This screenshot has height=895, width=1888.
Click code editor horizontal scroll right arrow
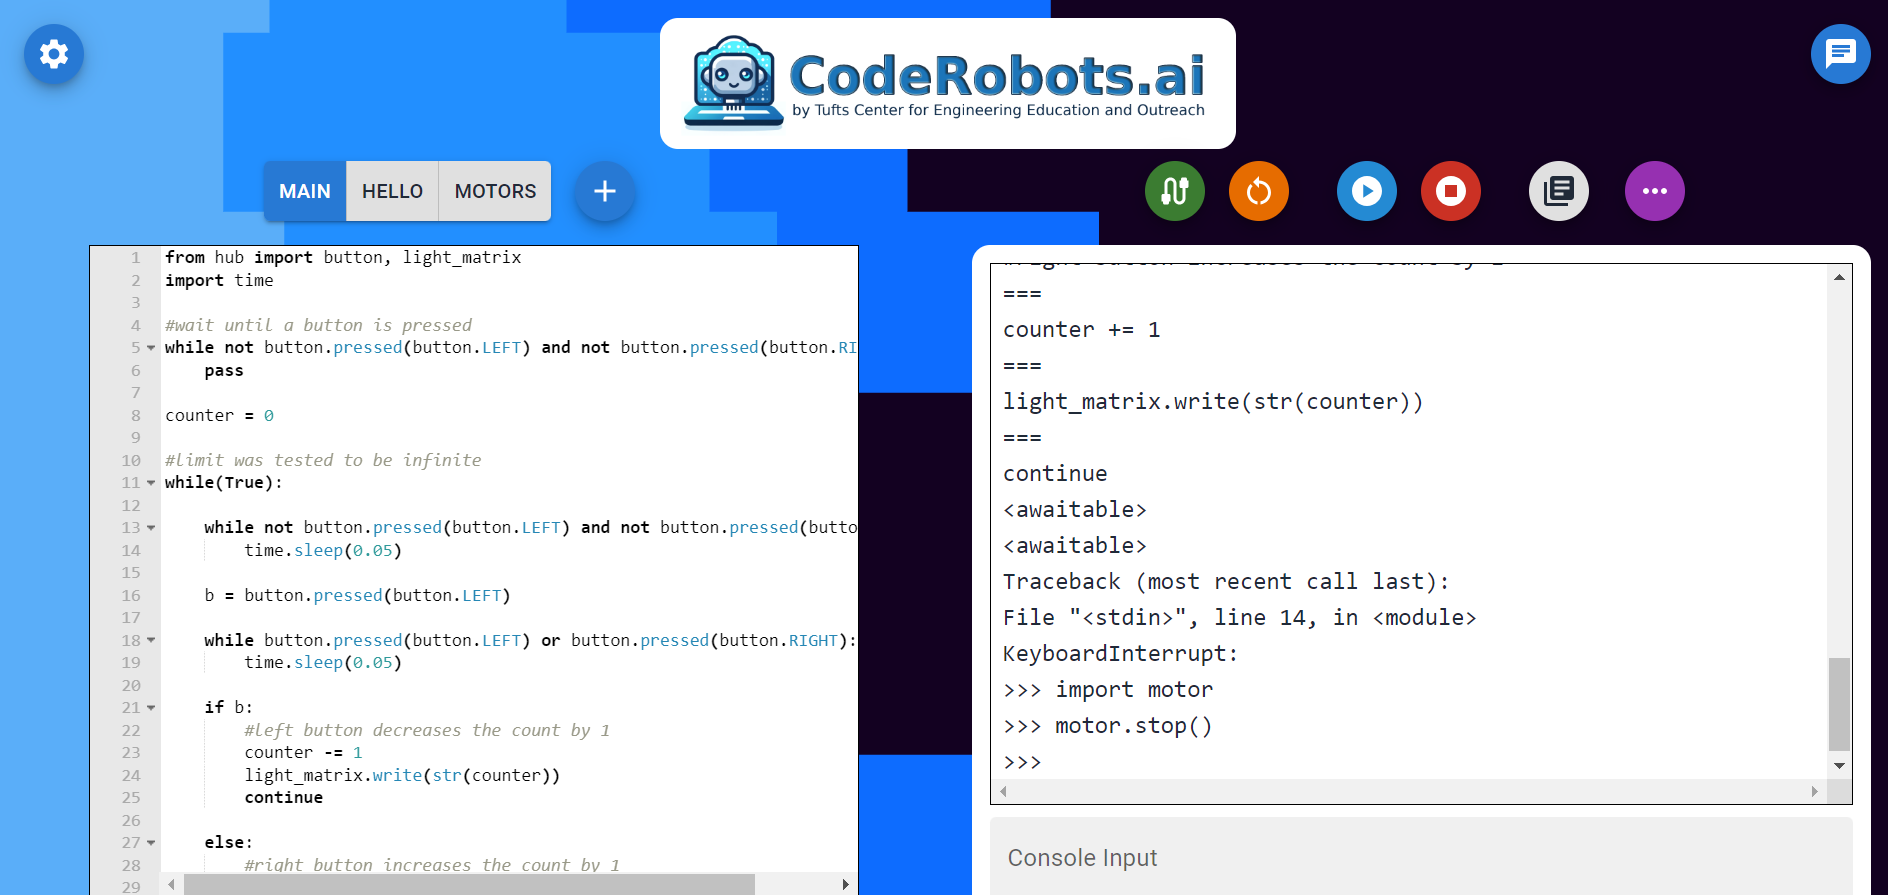coord(845,884)
